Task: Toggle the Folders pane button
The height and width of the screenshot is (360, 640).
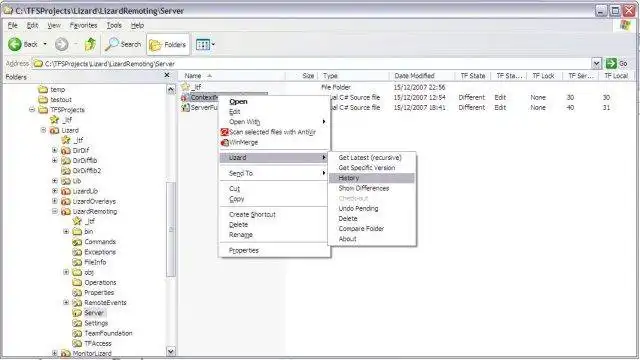Action: click(x=168, y=44)
